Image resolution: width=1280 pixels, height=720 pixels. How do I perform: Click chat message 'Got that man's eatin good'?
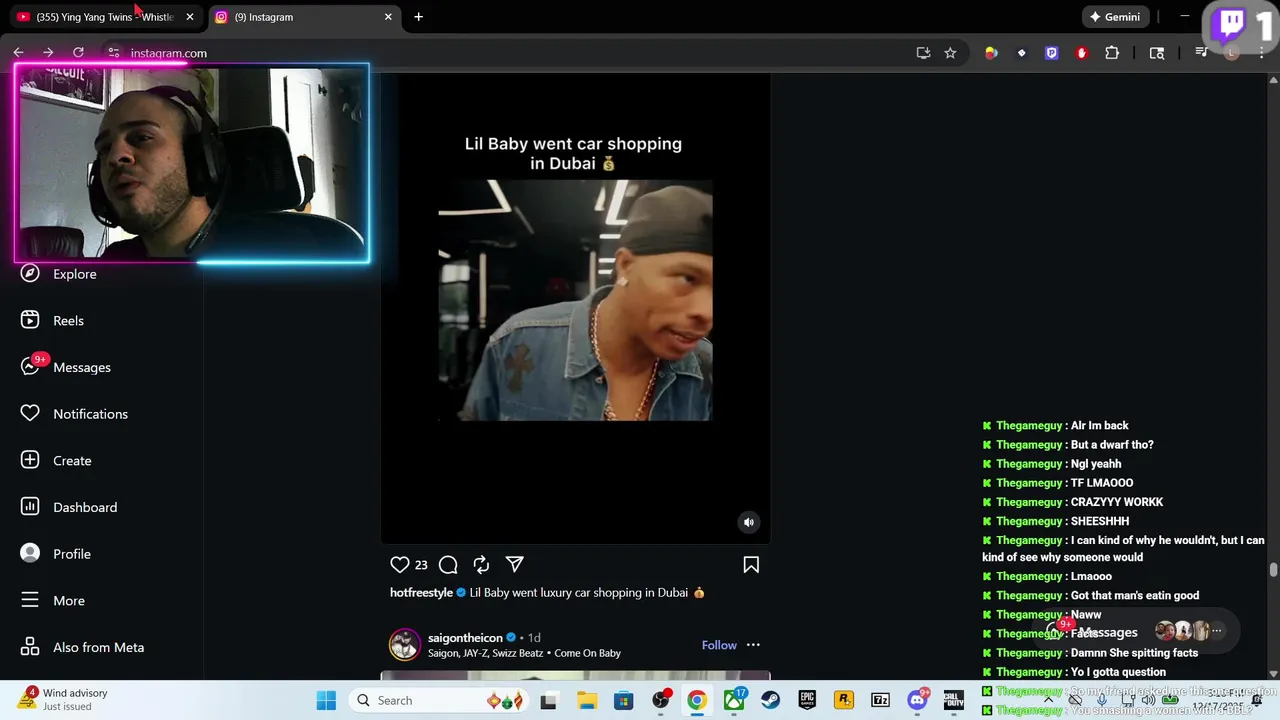point(1135,595)
